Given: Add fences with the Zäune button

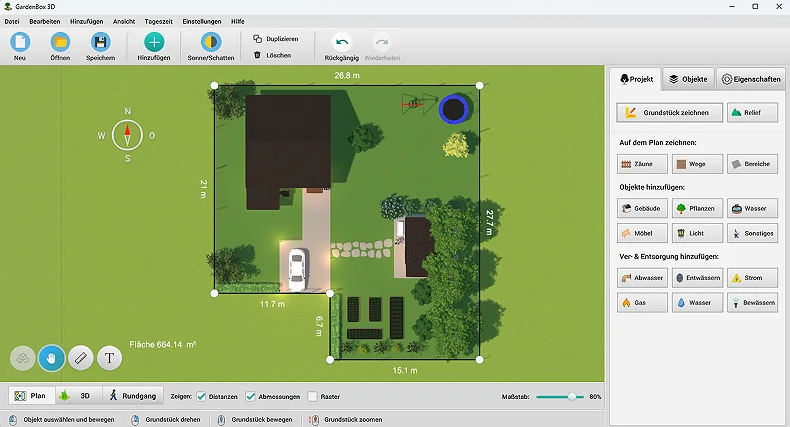Looking at the screenshot, I should (x=642, y=164).
